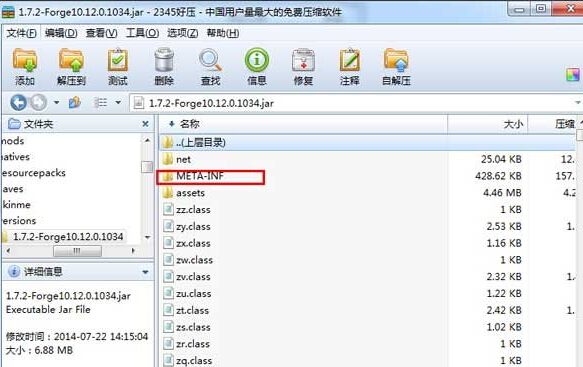583x367 pixels.
Task: Close the 文件夹 folder panel
Action: tap(145, 124)
